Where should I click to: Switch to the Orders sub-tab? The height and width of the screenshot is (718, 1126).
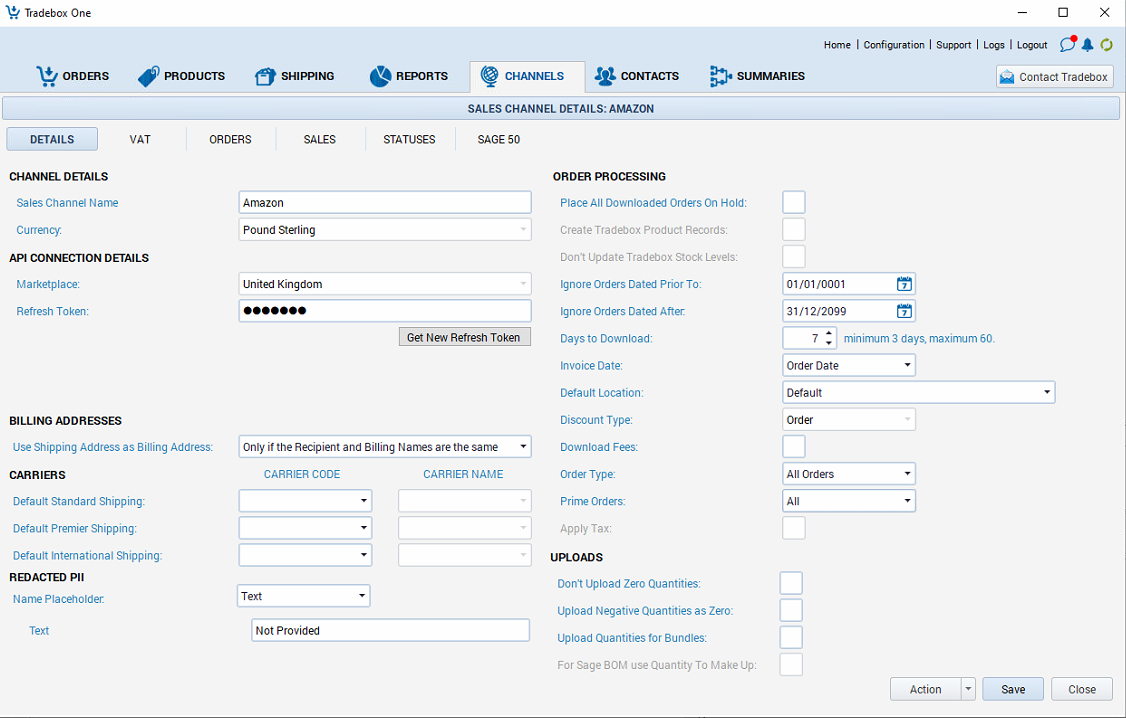pos(231,139)
